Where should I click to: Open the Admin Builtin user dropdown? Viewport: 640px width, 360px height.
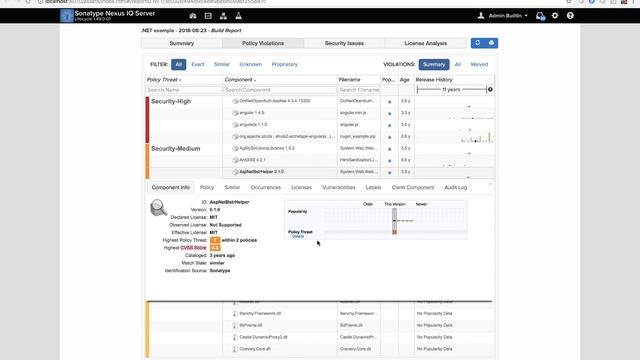pos(508,16)
